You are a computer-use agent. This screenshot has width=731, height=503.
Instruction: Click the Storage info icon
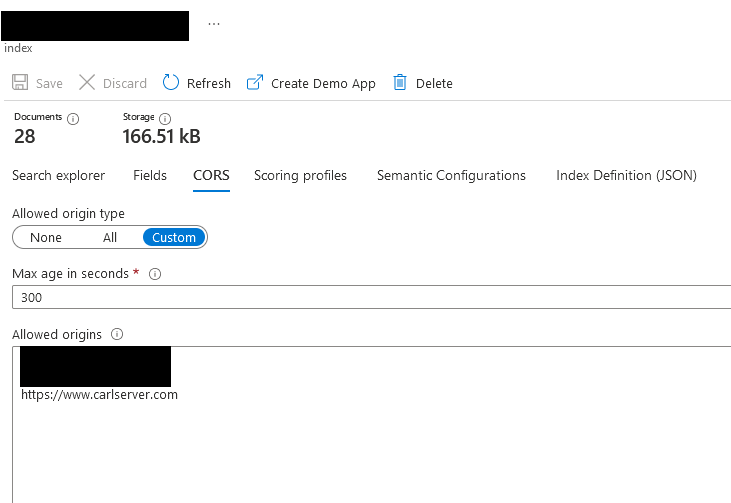pyautogui.click(x=165, y=118)
